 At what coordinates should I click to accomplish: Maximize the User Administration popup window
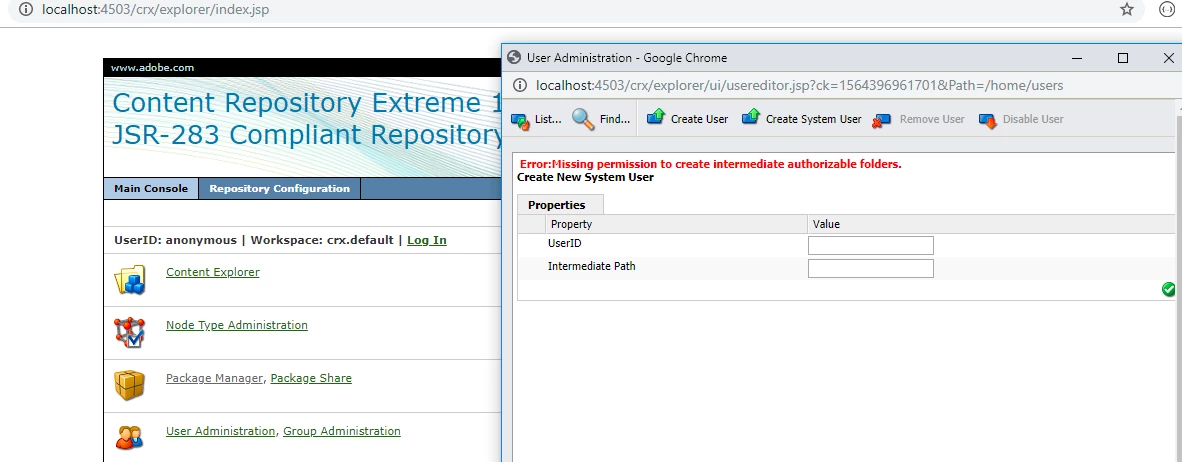coord(1122,58)
